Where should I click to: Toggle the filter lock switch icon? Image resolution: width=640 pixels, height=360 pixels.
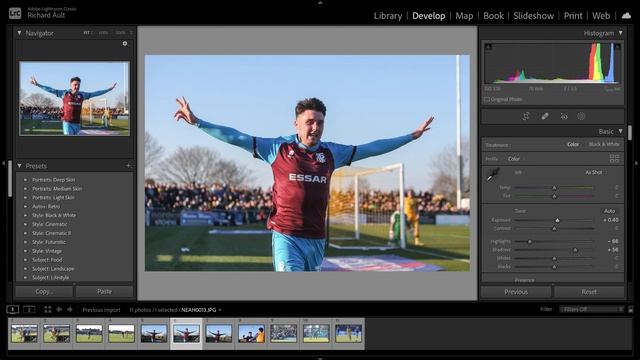pos(631,309)
